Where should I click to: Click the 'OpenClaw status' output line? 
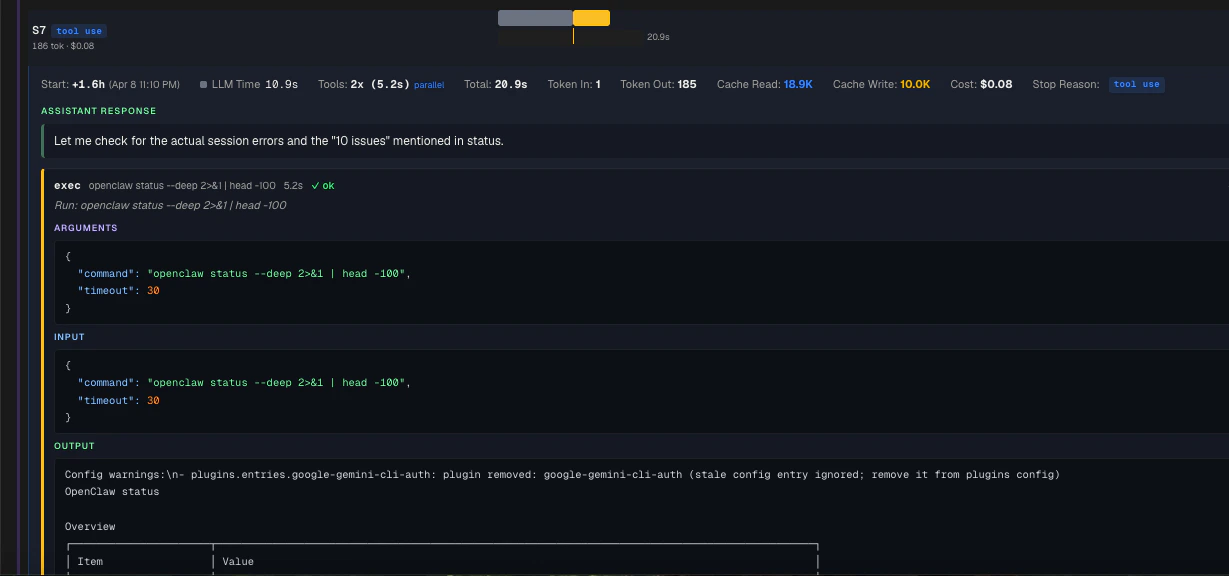tap(112, 492)
